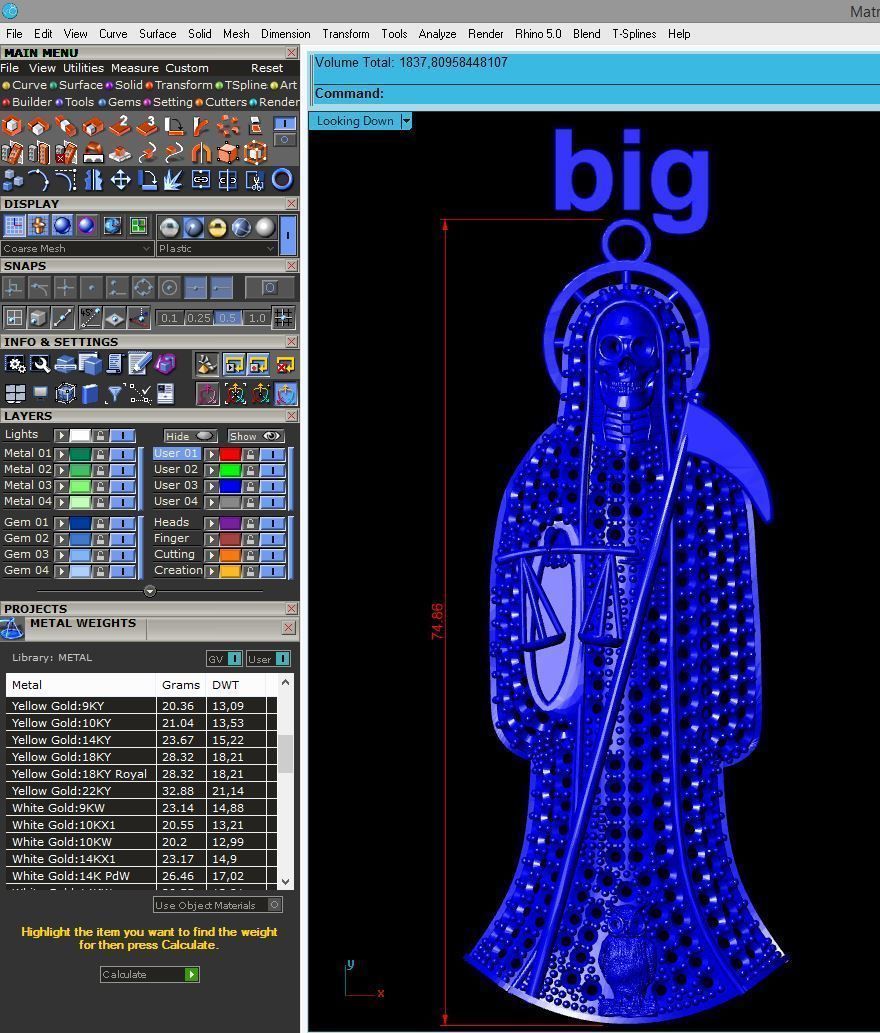This screenshot has height=1033, width=880.
Task: Open the Surface menu in menu bar
Action: coord(157,34)
